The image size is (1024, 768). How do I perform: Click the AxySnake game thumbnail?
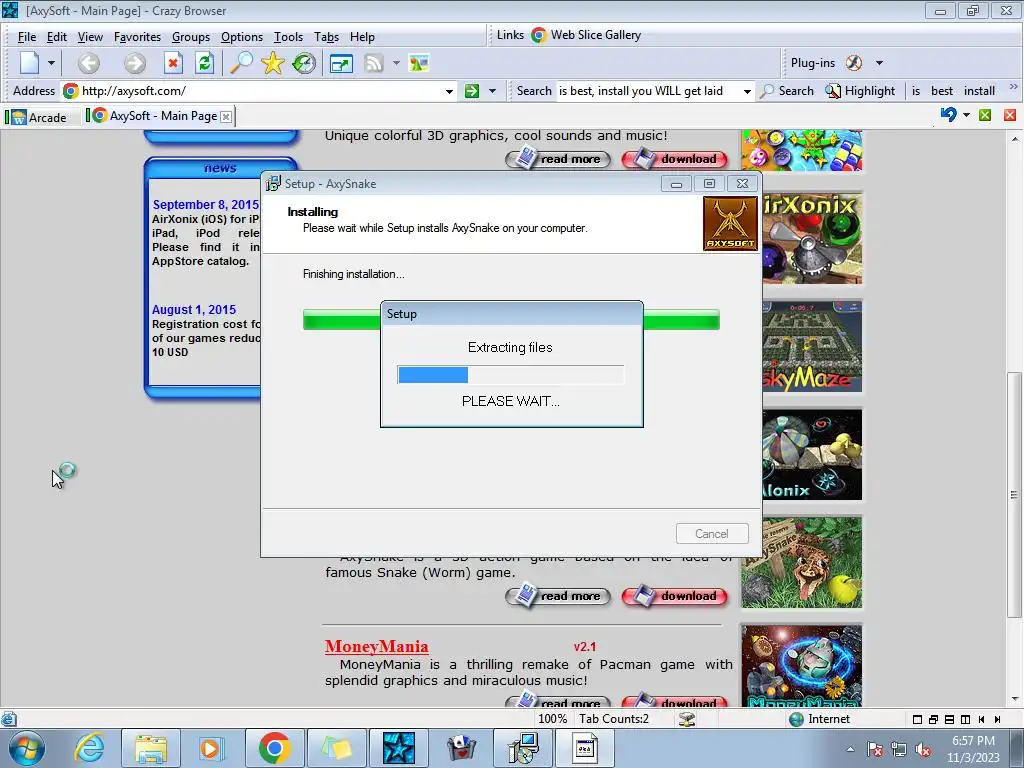[802, 562]
